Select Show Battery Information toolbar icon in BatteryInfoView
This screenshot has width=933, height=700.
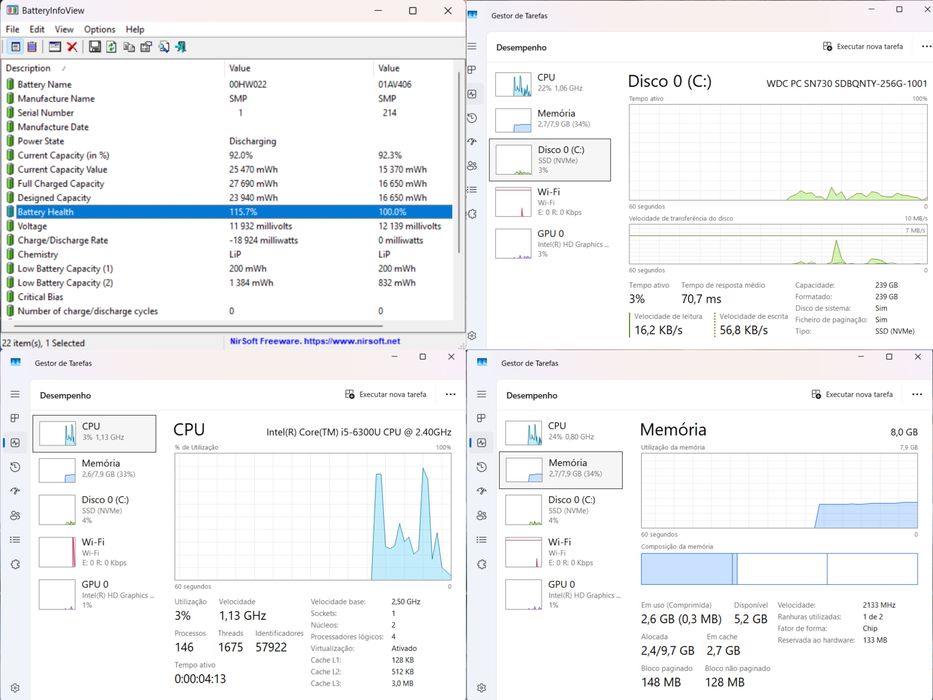[16, 46]
